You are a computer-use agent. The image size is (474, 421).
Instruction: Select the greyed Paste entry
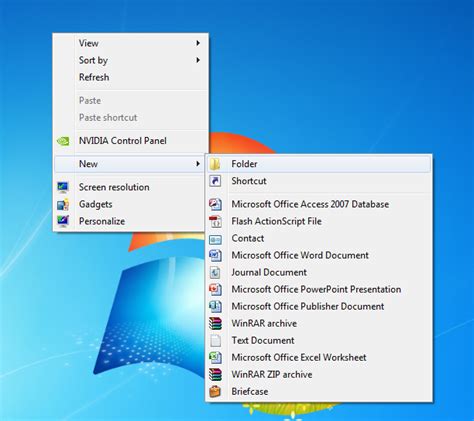pos(131,100)
